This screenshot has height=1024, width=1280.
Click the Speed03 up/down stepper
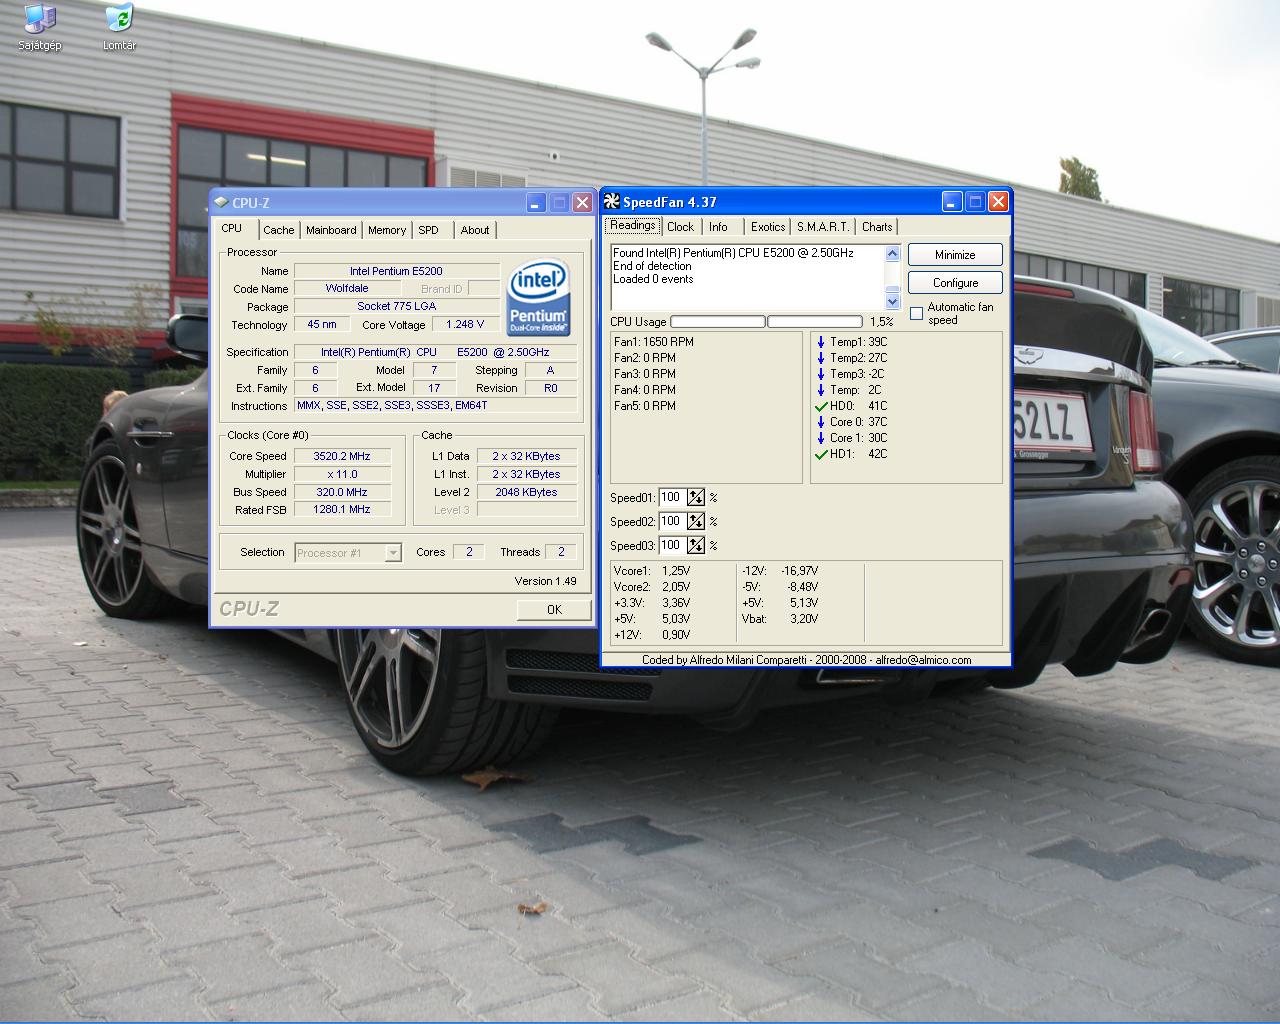[x=696, y=545]
